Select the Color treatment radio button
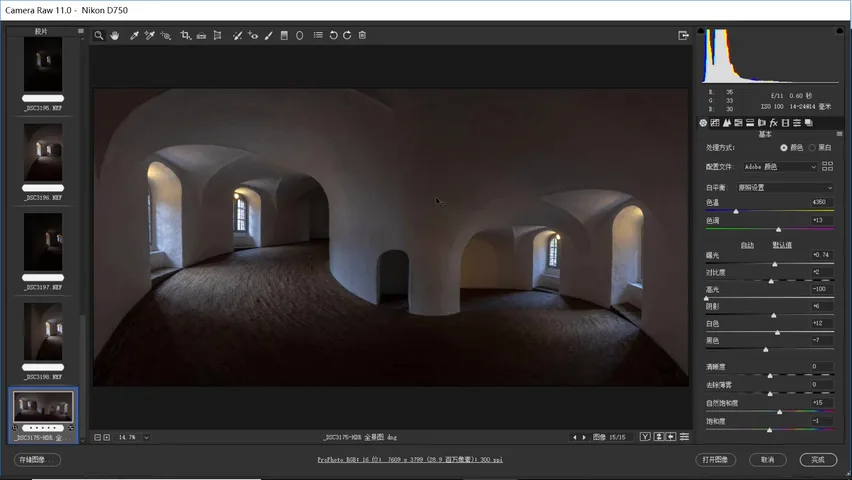 [784, 148]
